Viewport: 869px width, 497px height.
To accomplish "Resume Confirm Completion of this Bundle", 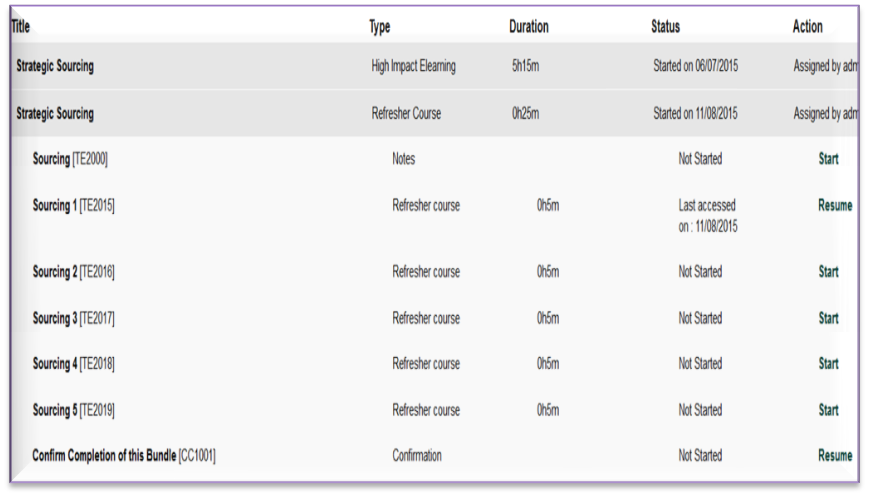I will click(x=835, y=456).
